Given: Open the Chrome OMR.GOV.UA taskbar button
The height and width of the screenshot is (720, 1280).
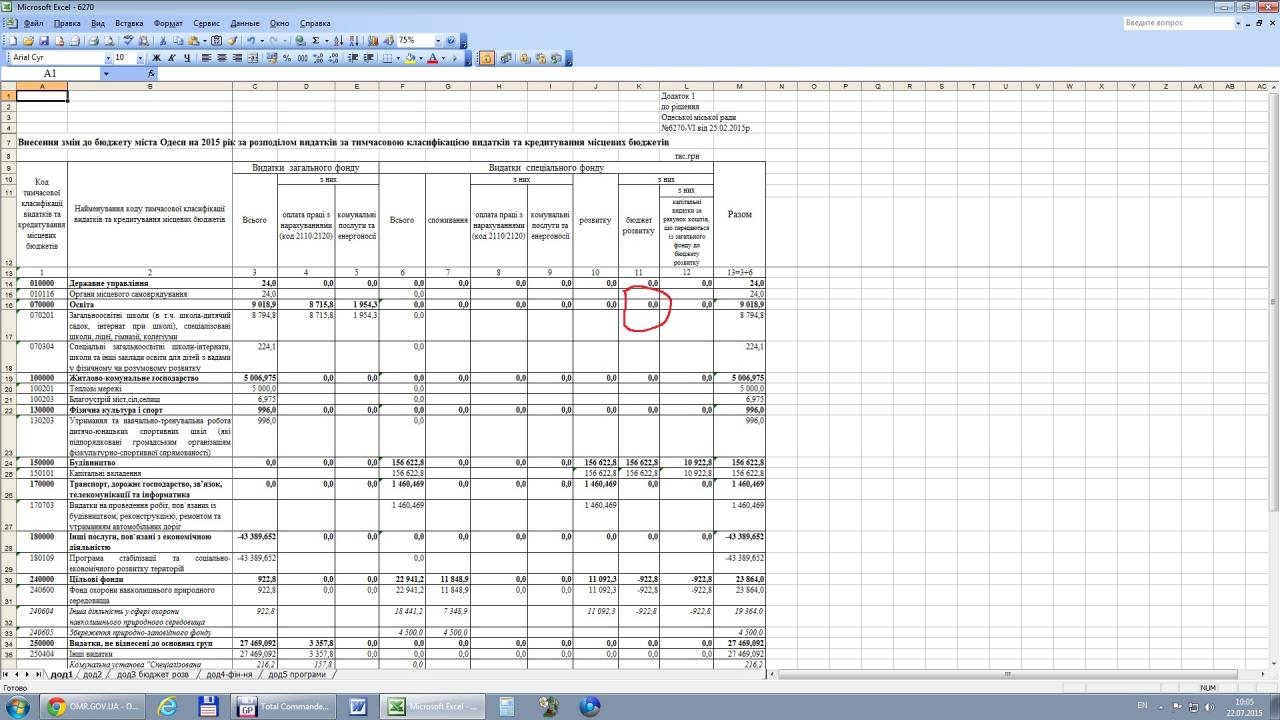Looking at the screenshot, I should (x=95, y=706).
